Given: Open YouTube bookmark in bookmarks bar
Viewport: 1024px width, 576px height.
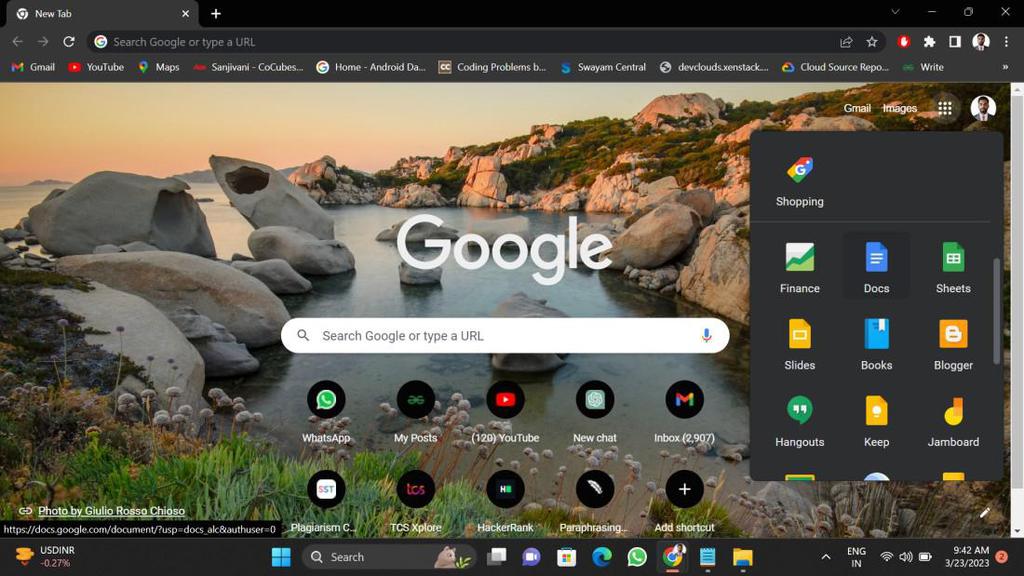Looking at the screenshot, I should click(96, 67).
